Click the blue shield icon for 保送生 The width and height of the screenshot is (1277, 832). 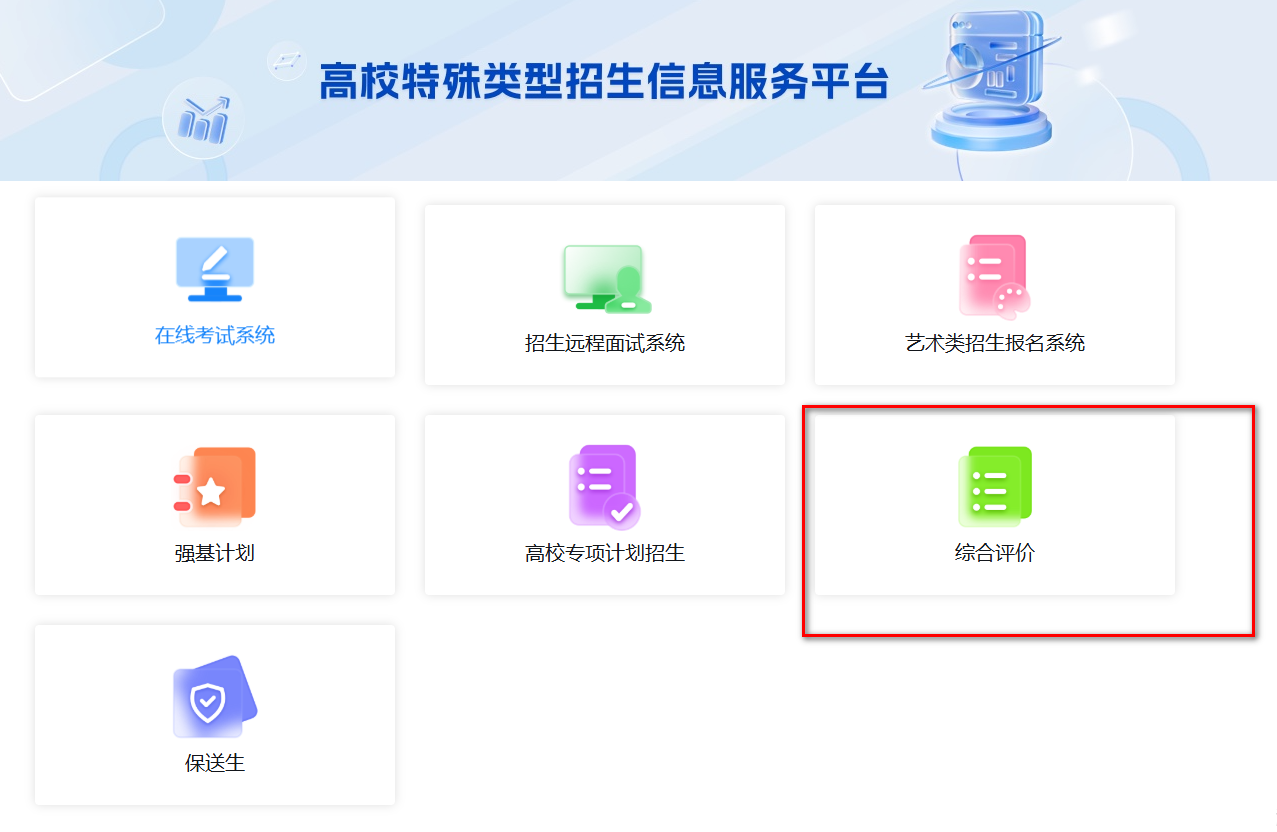(x=214, y=697)
